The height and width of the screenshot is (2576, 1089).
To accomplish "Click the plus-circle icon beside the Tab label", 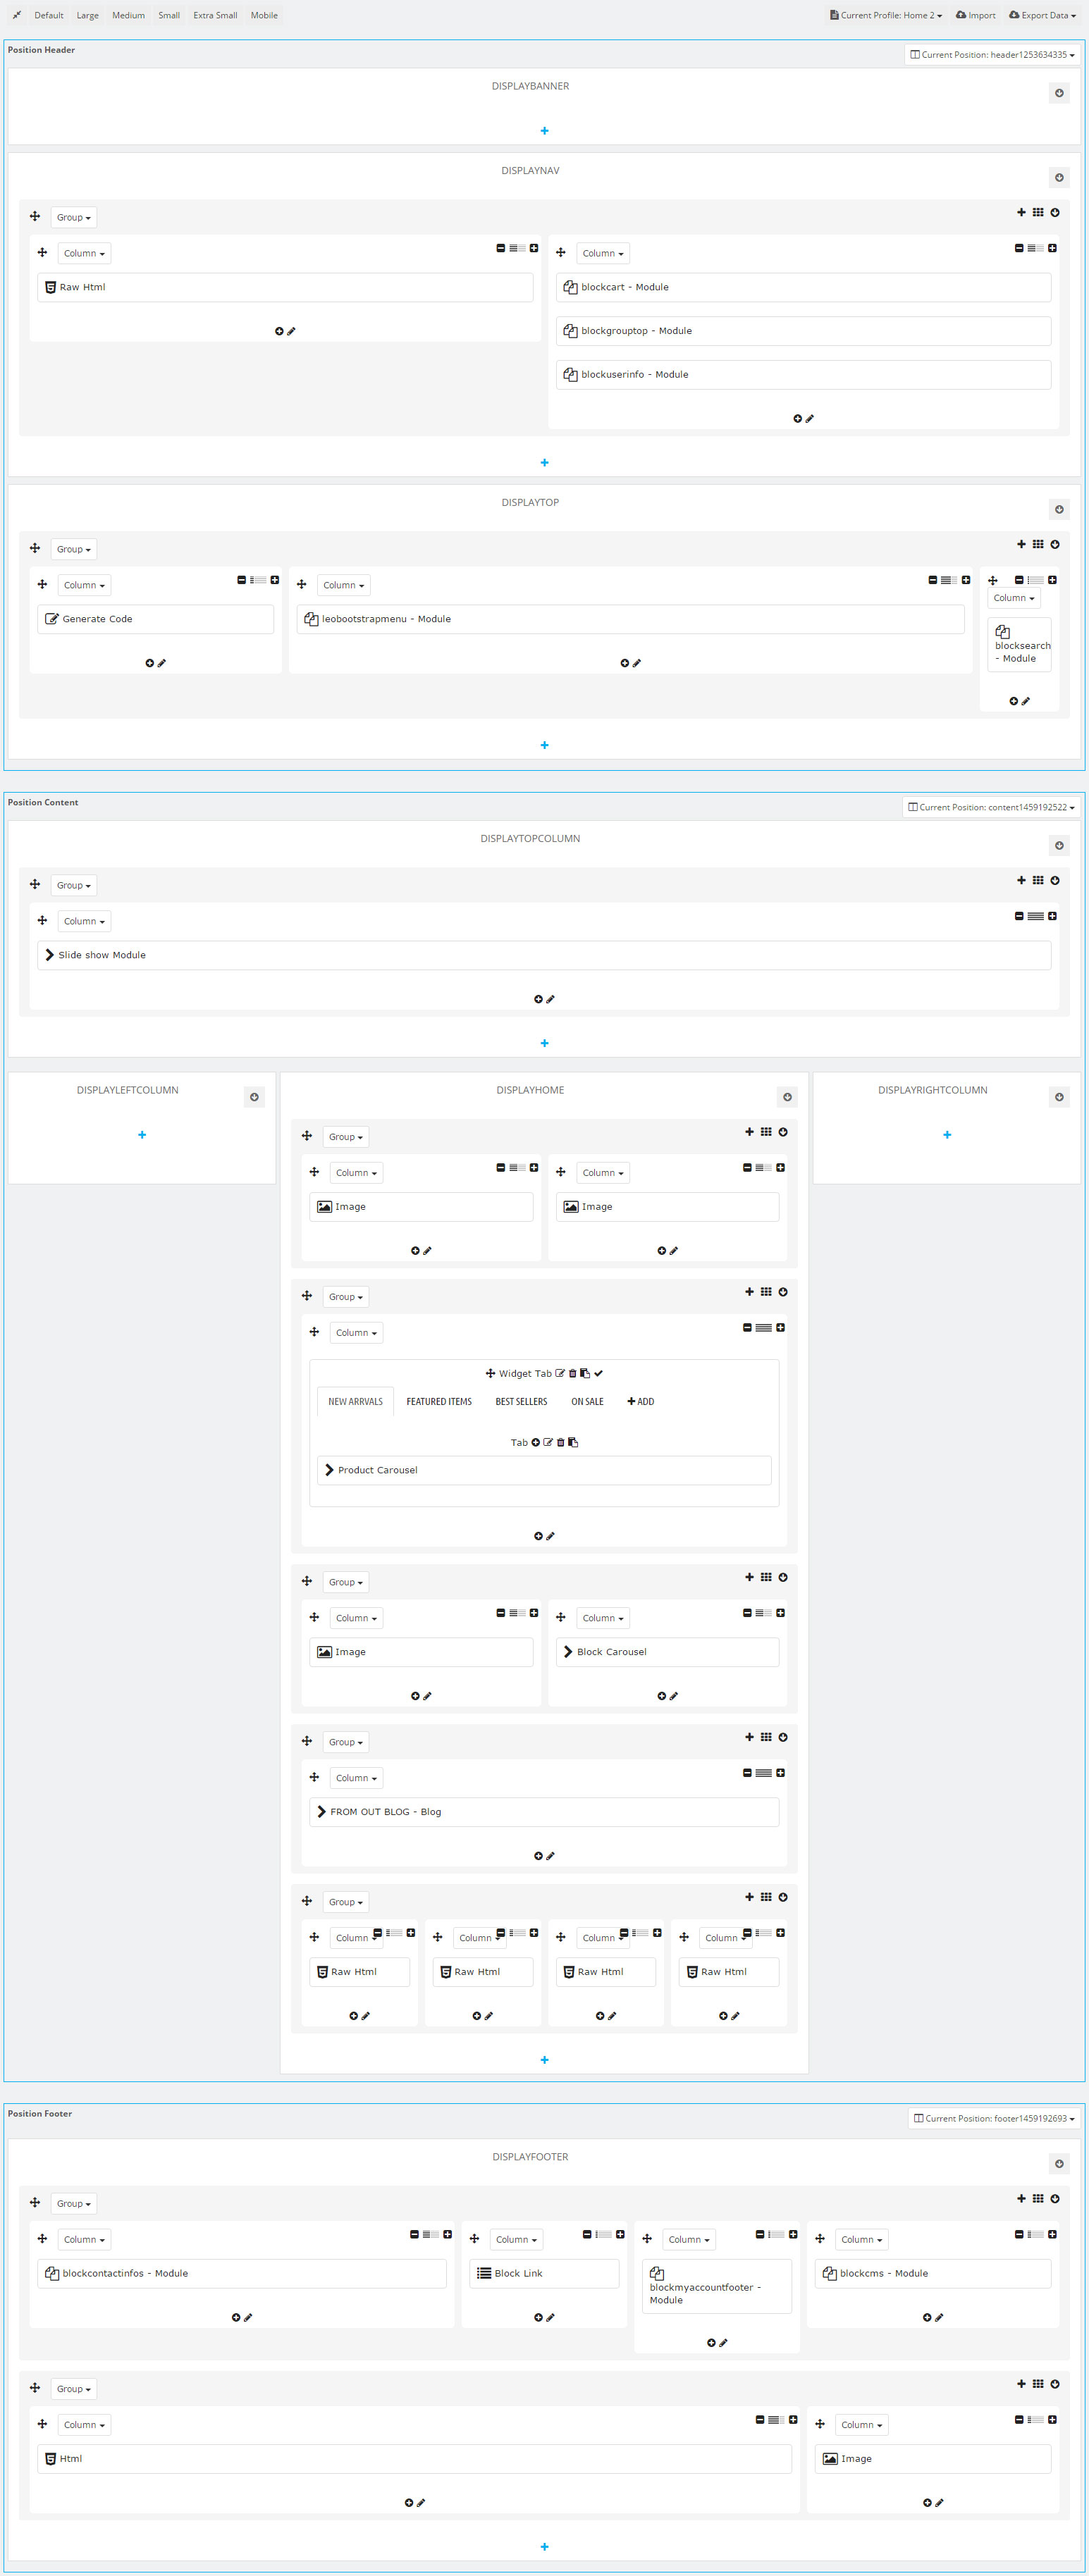I will [535, 1442].
